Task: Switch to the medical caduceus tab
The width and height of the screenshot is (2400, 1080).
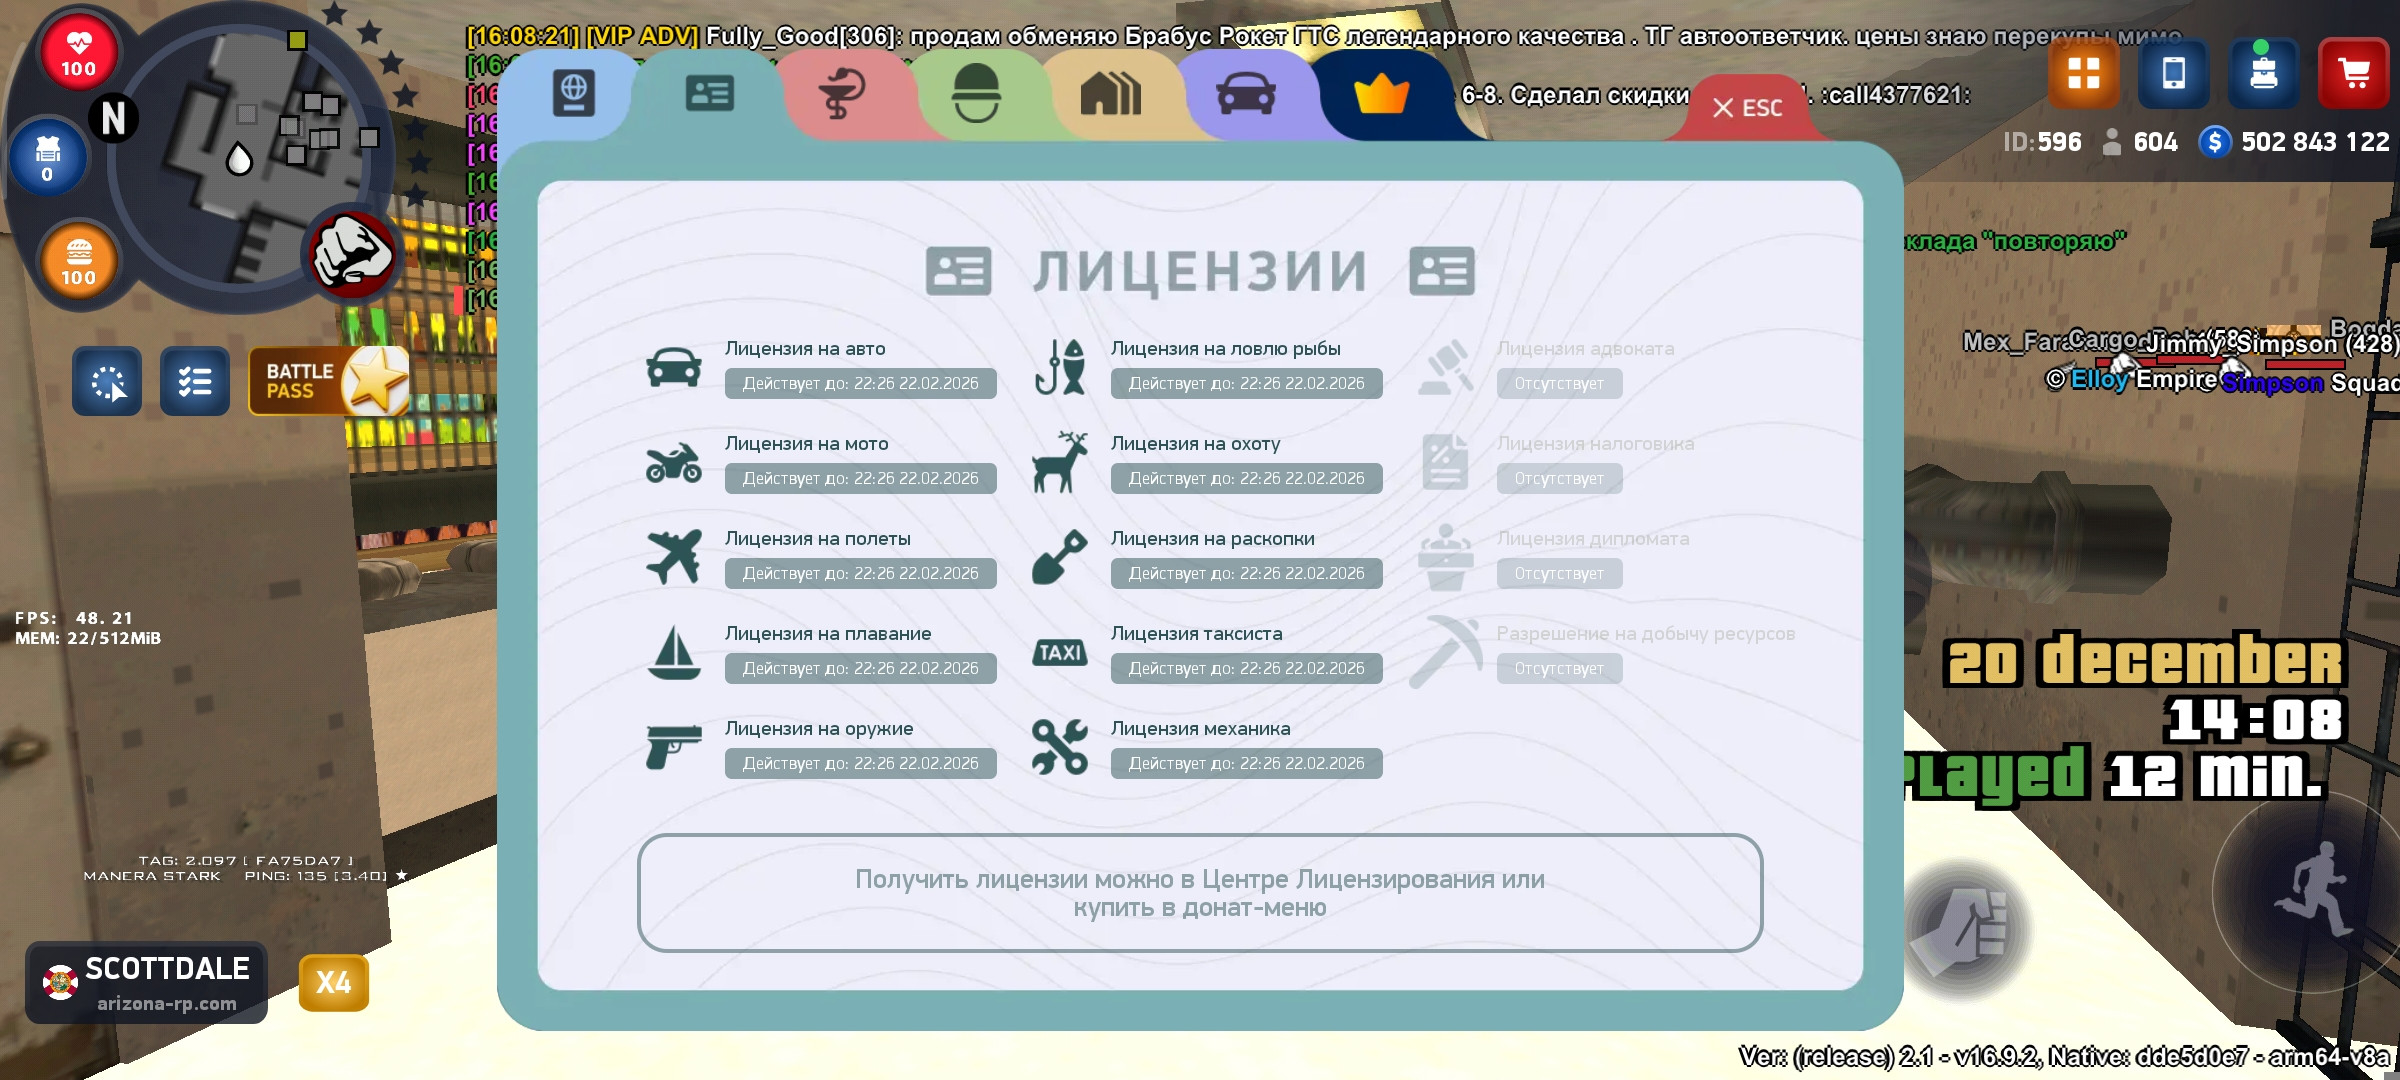Action: pyautogui.click(x=843, y=95)
